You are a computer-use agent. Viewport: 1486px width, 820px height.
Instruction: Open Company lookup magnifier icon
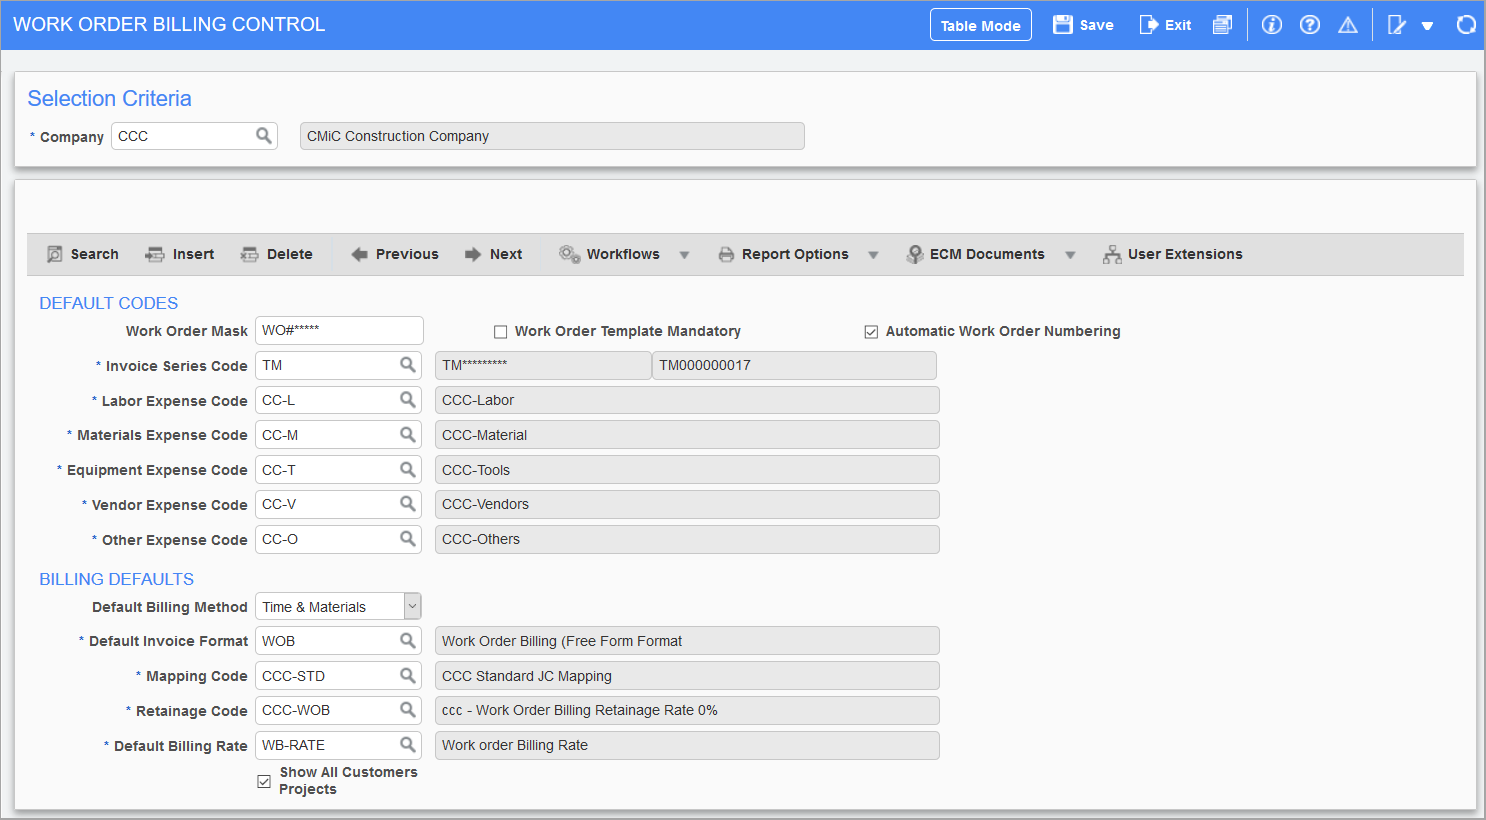point(264,136)
